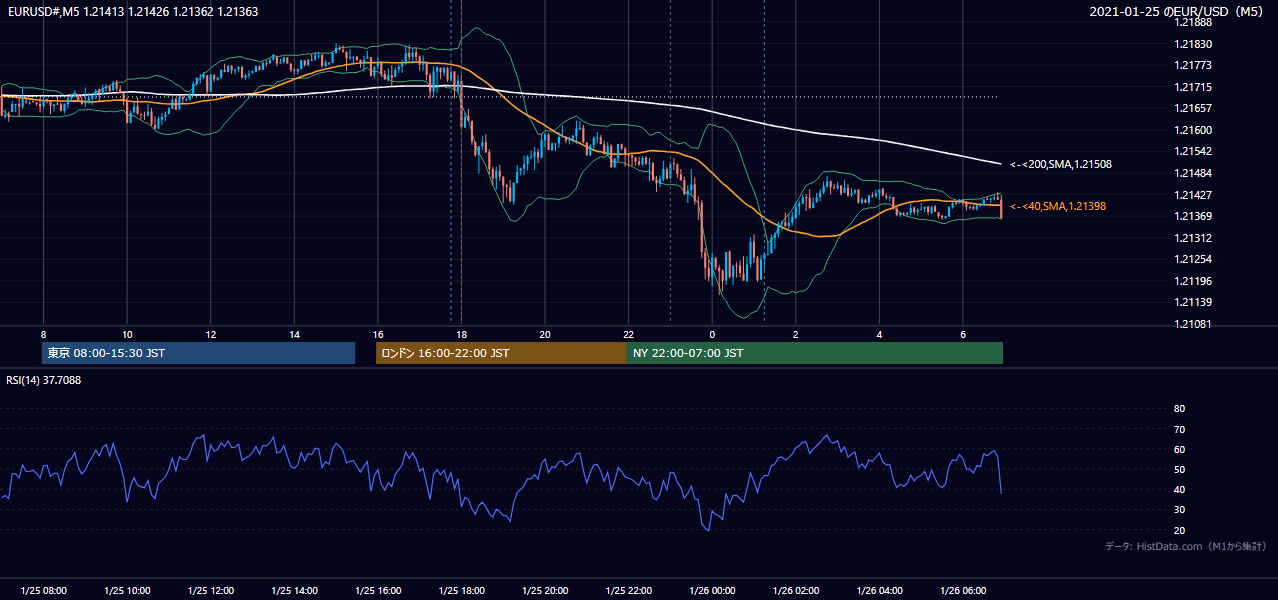Screen dimensions: 1278x600
Task: Select price axis label 1.21139
Action: (x=1193, y=302)
